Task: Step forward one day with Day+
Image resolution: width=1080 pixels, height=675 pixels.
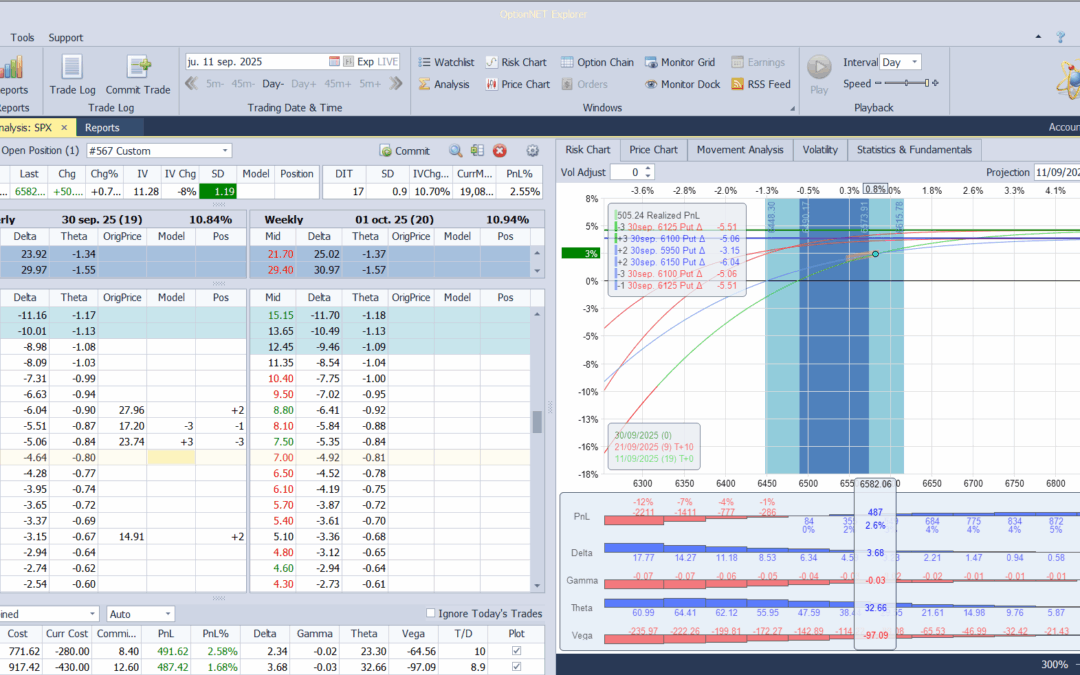Action: click(x=304, y=83)
